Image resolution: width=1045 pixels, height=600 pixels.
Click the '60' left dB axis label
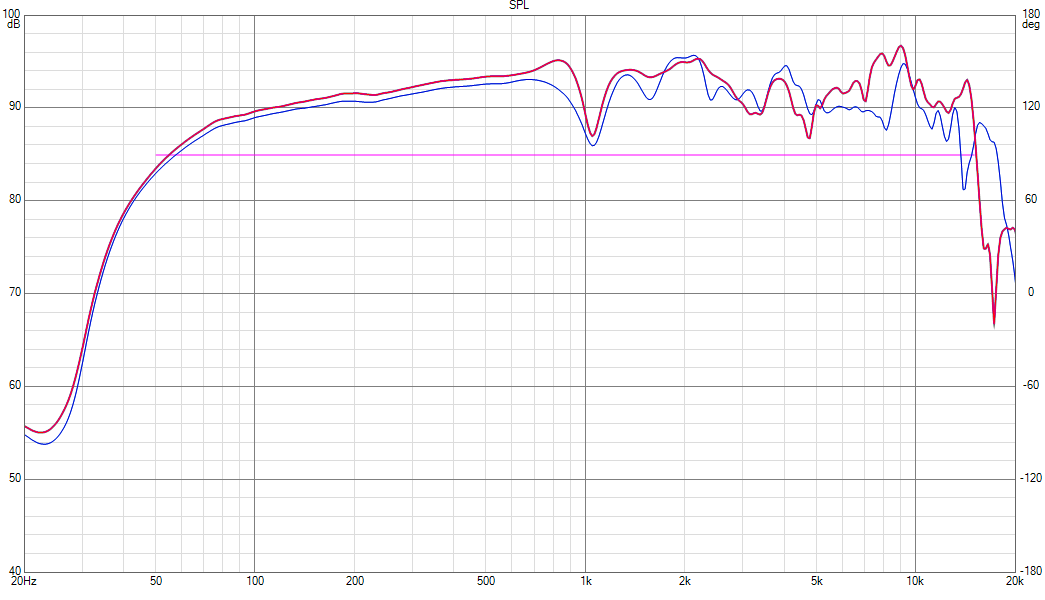point(15,385)
